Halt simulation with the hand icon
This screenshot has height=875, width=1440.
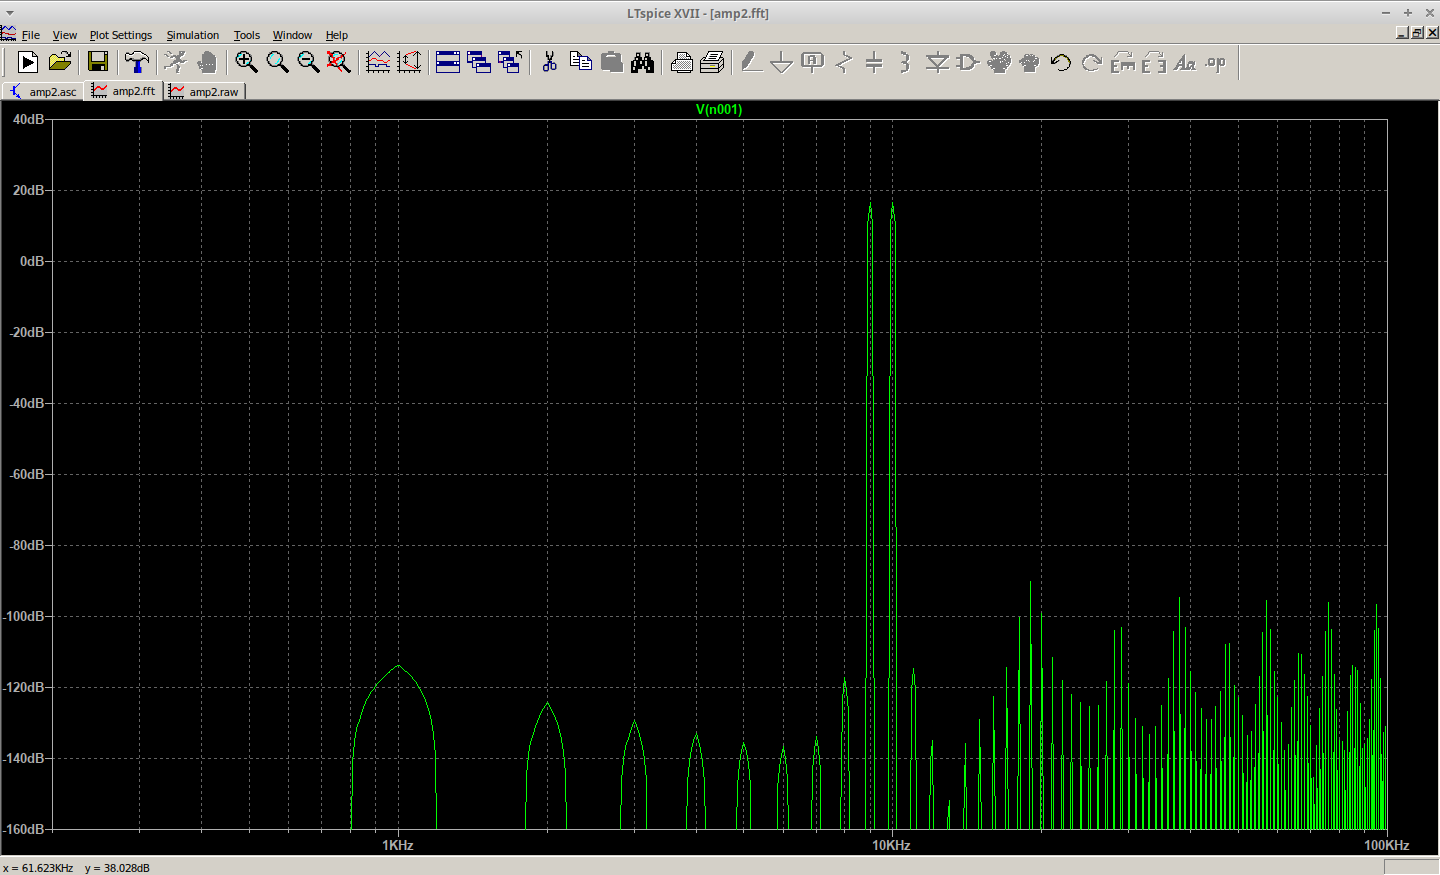[x=207, y=62]
